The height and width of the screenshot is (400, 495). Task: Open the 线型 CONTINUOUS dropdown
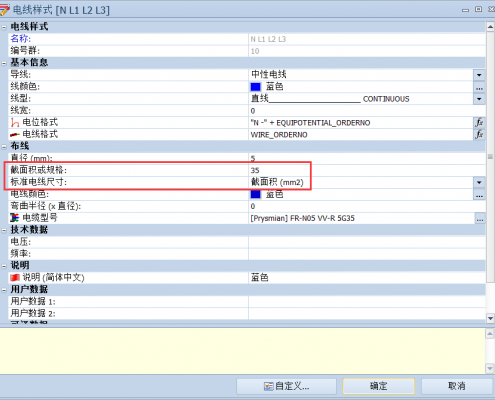pyautogui.click(x=479, y=99)
